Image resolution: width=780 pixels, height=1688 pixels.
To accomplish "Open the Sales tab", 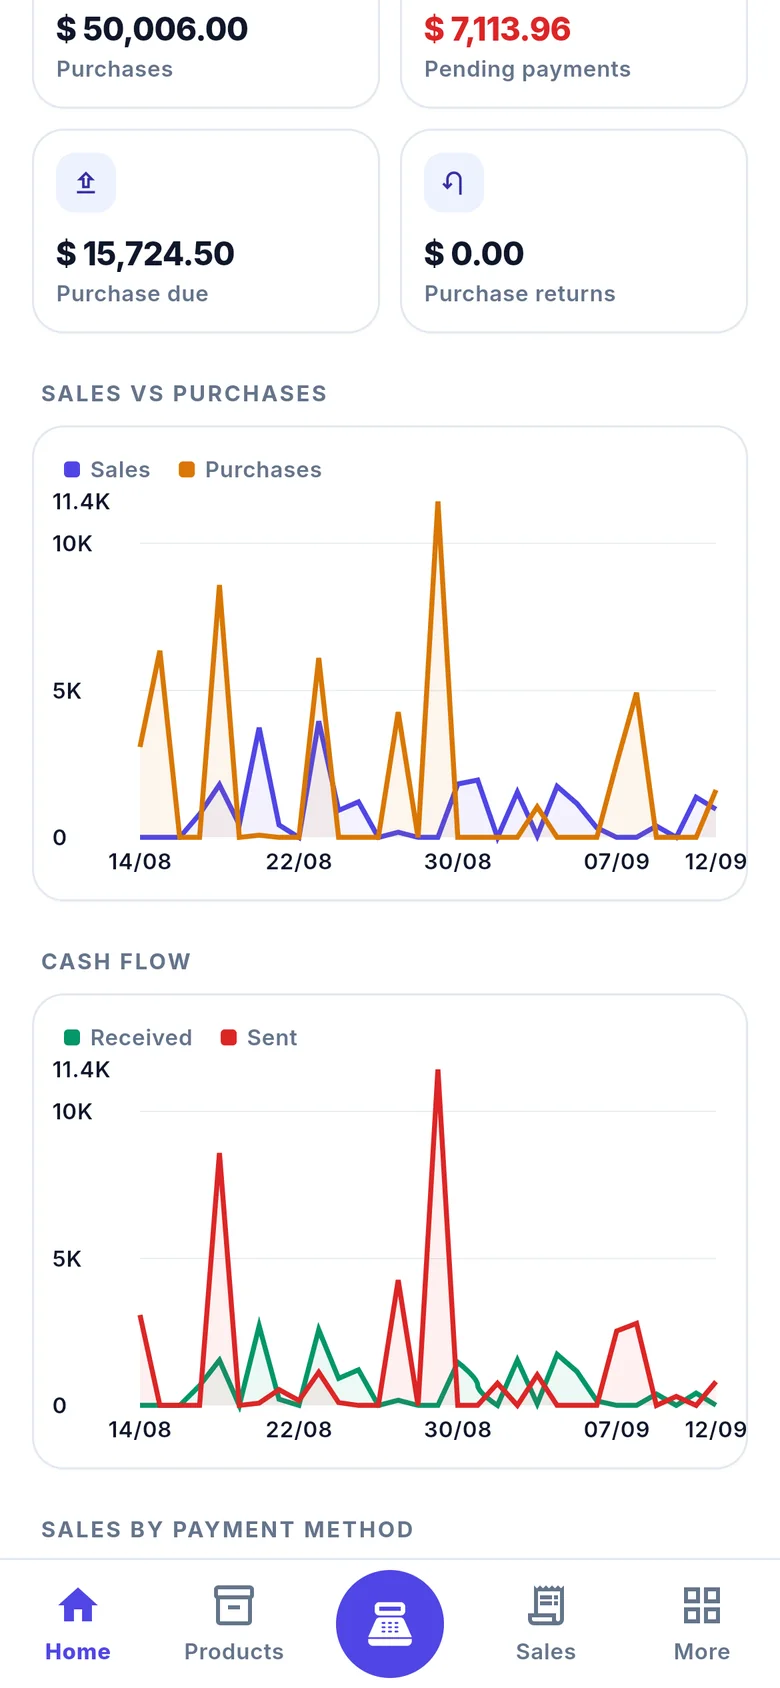I will pyautogui.click(x=546, y=1624).
